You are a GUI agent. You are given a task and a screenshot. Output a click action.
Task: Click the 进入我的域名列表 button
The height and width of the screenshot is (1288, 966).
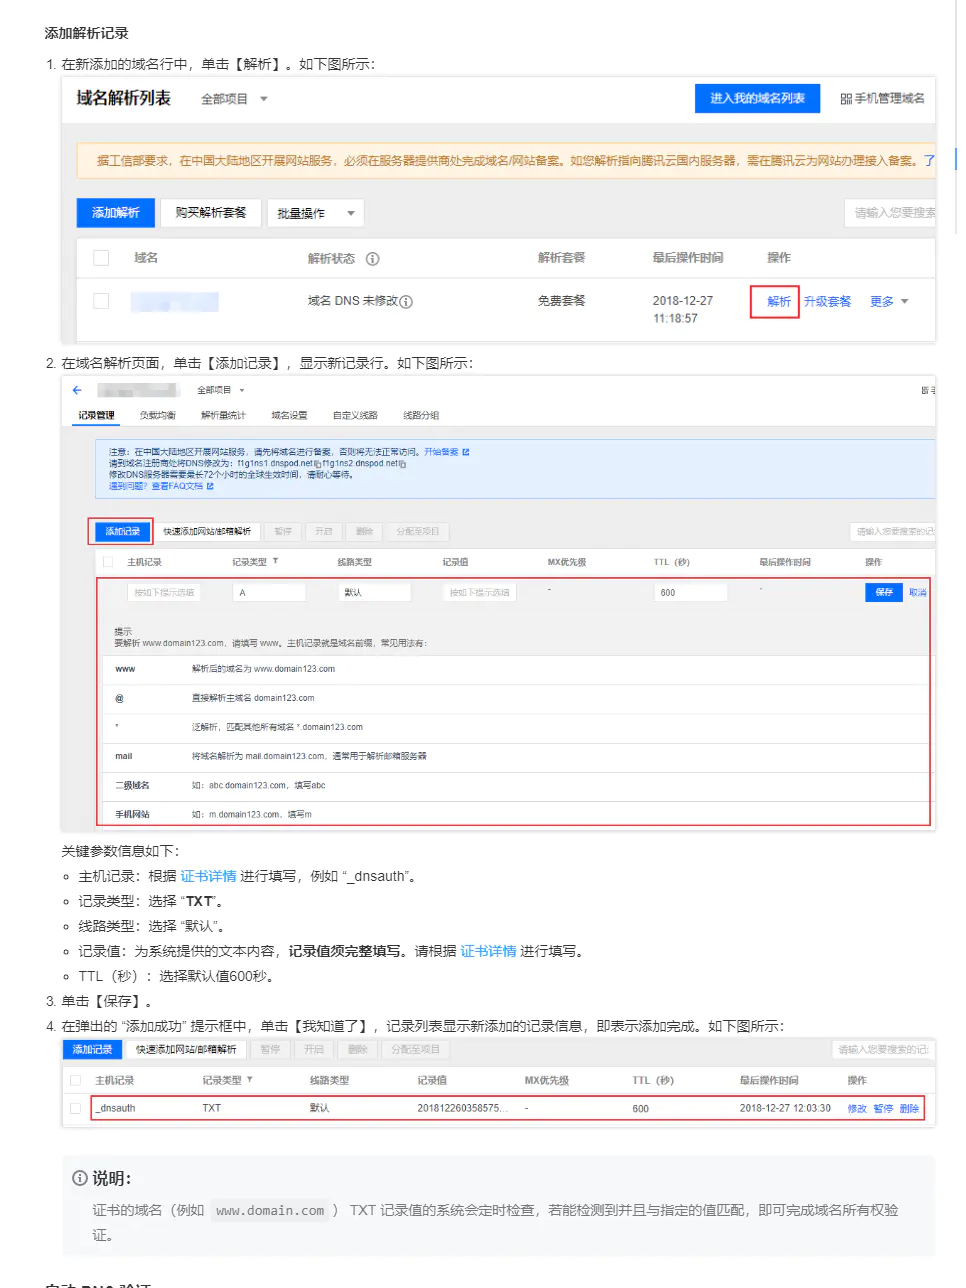(x=757, y=98)
